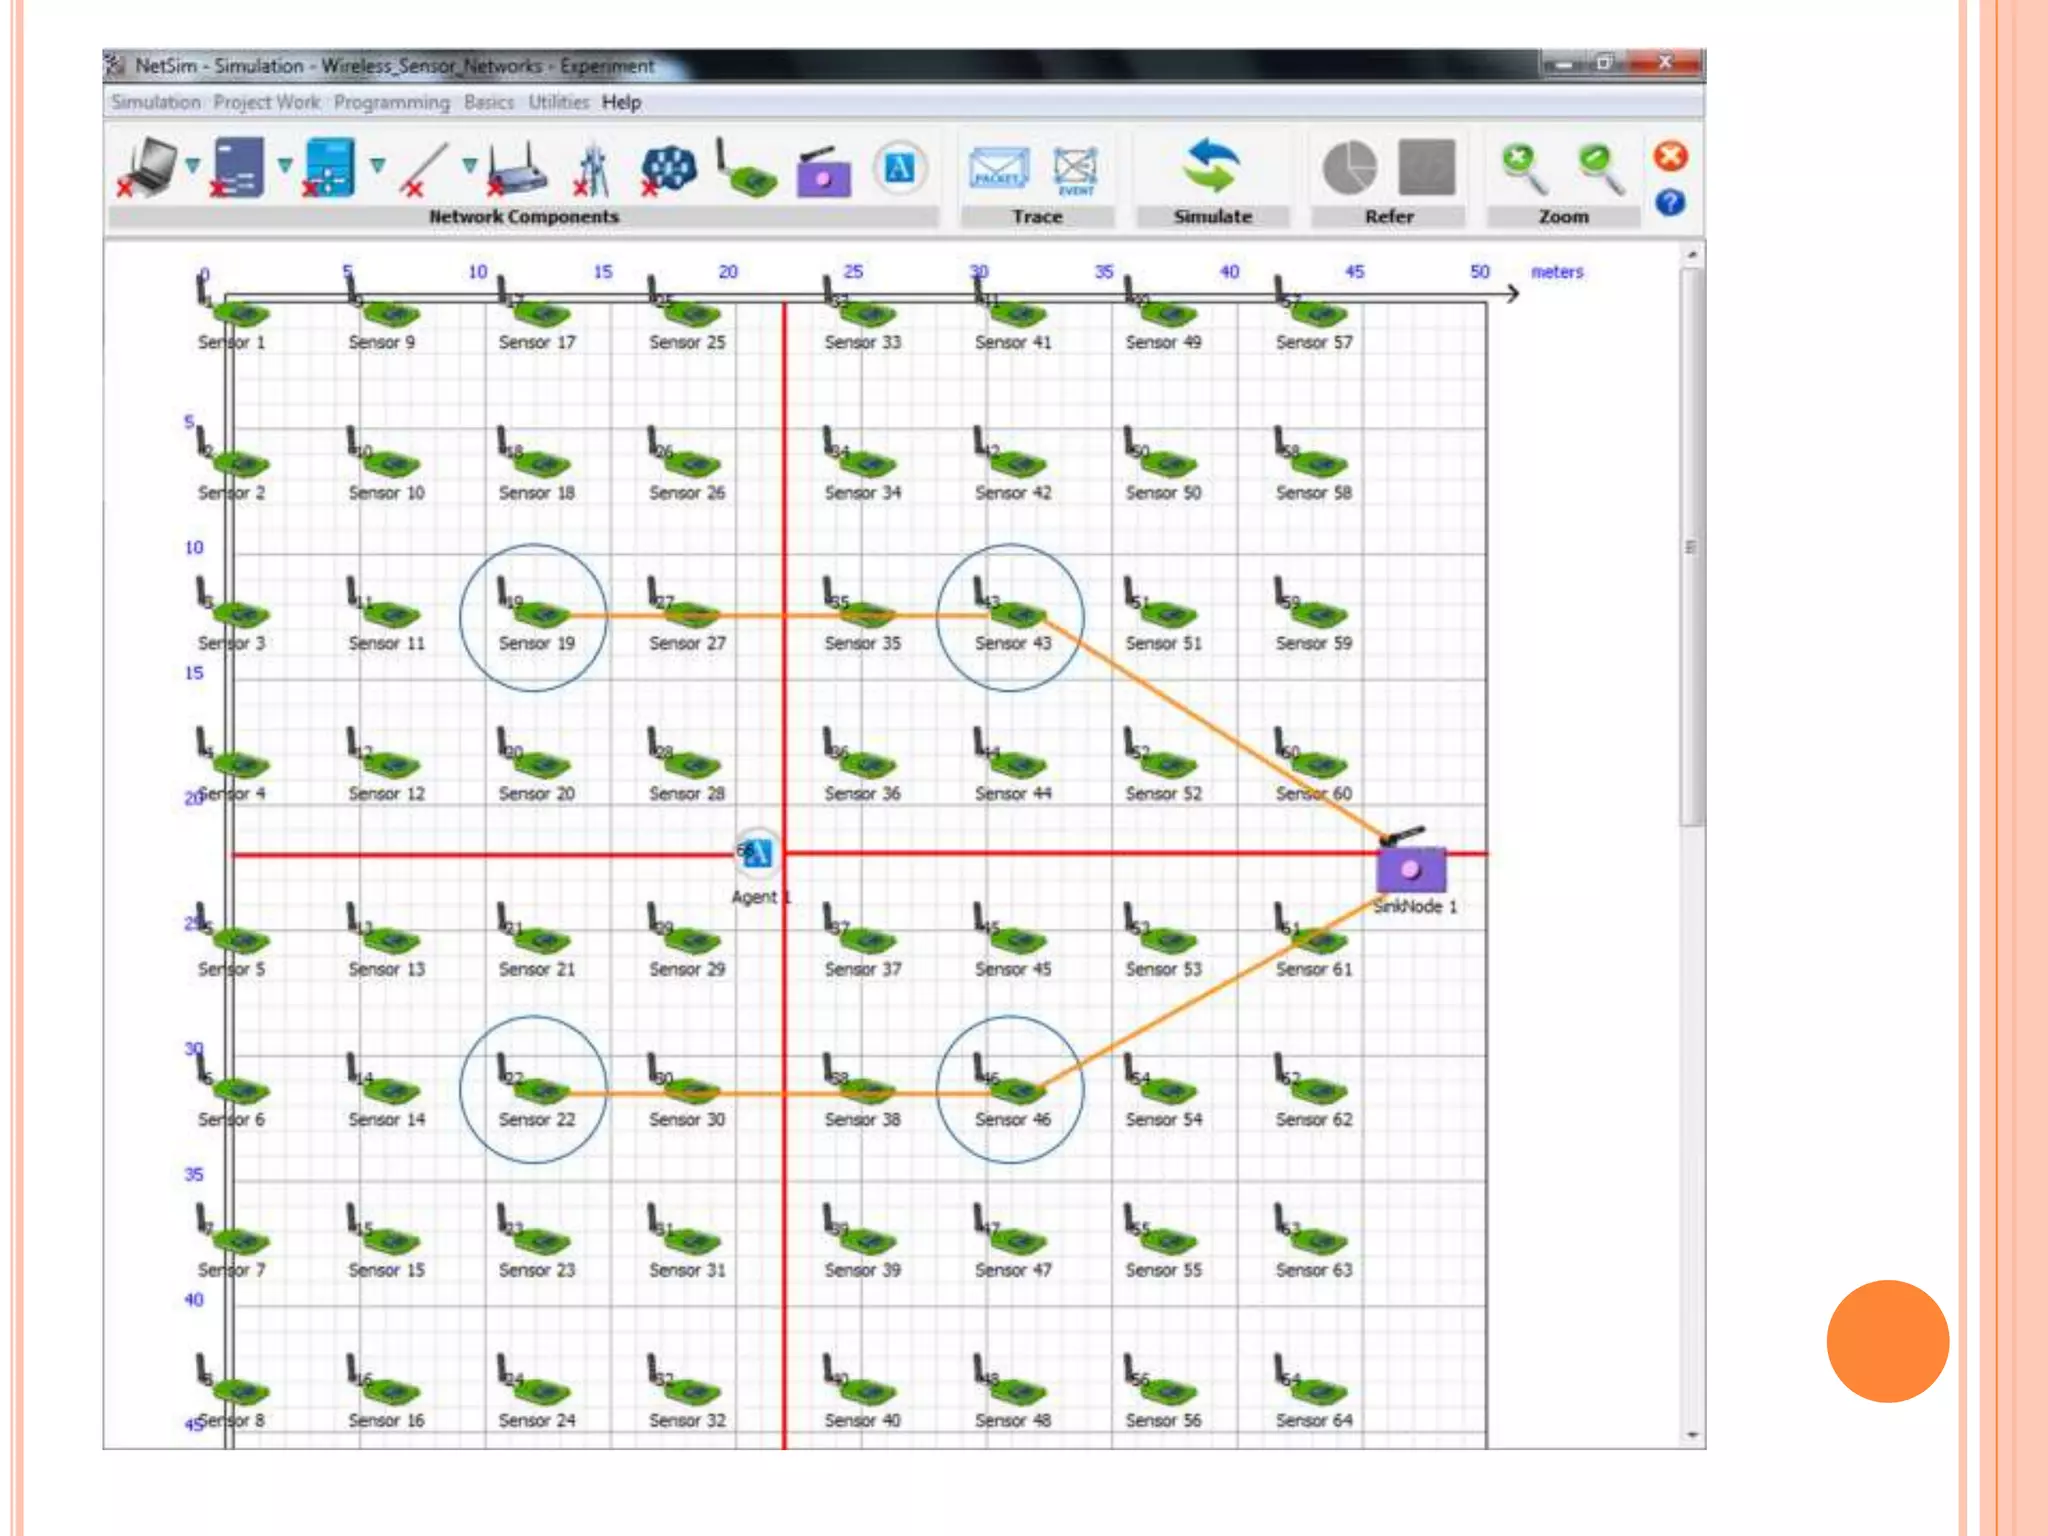Click the vertical scrollbar thumb

coord(1691,547)
